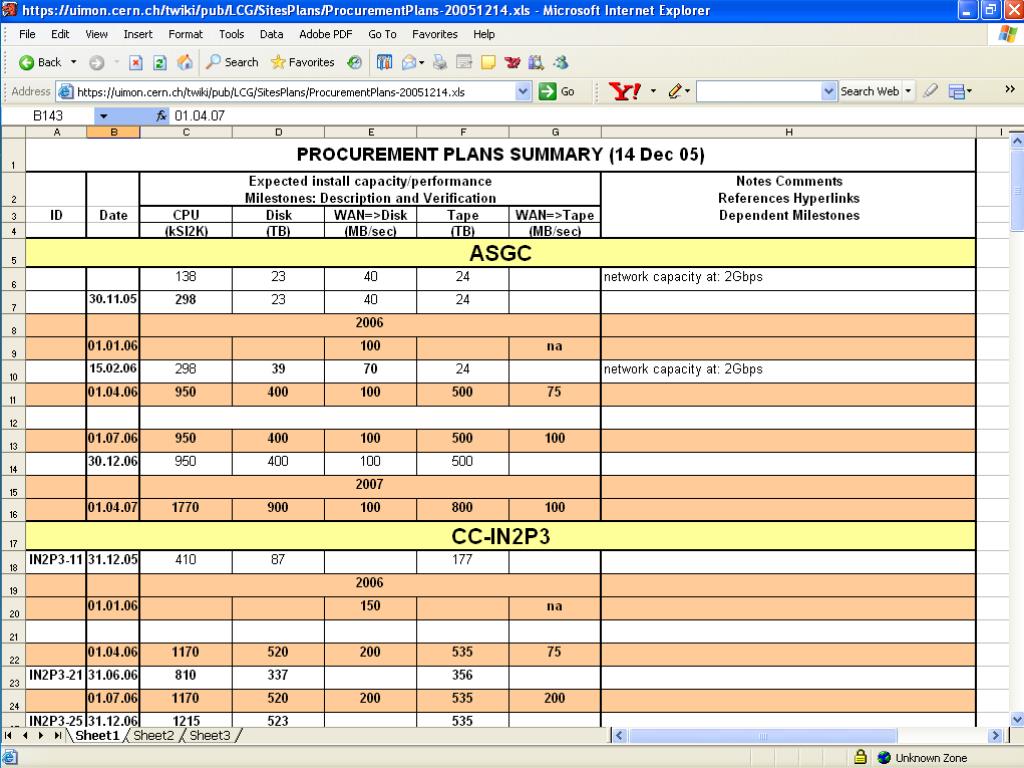Click the Forward navigation arrow
The image size is (1024, 768).
97,63
